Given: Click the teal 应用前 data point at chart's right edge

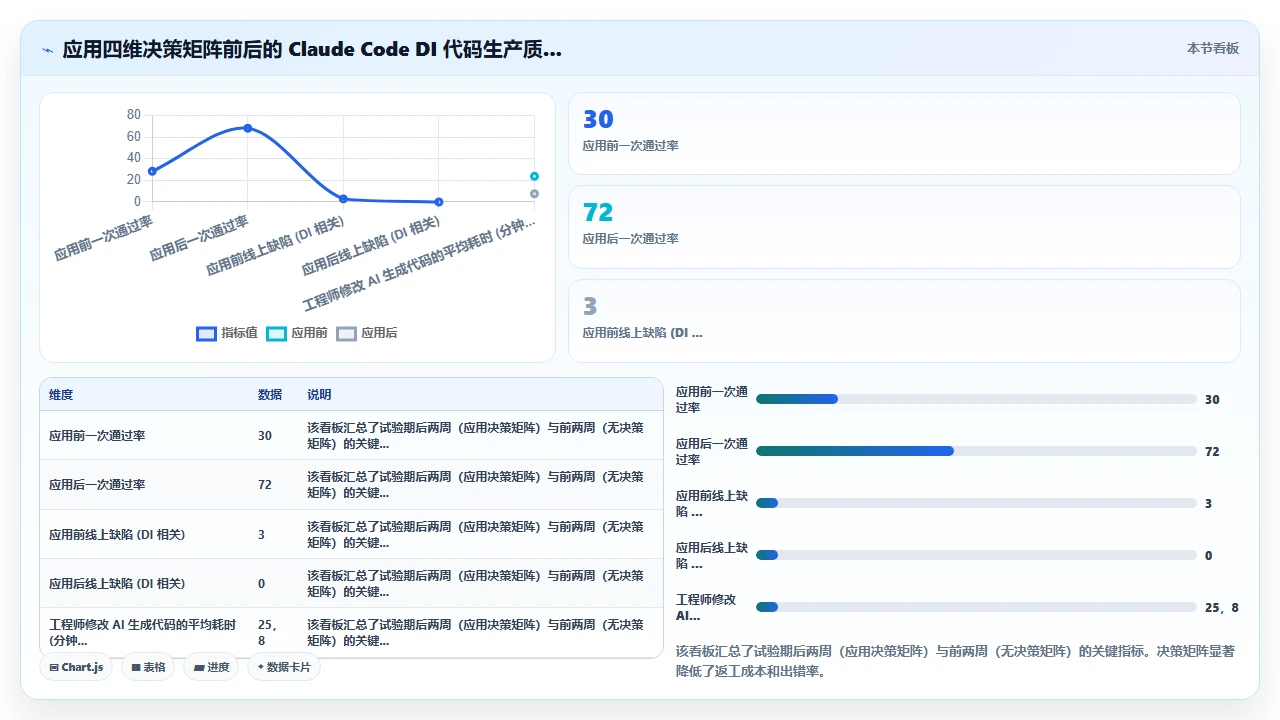Looking at the screenshot, I should 534,176.
